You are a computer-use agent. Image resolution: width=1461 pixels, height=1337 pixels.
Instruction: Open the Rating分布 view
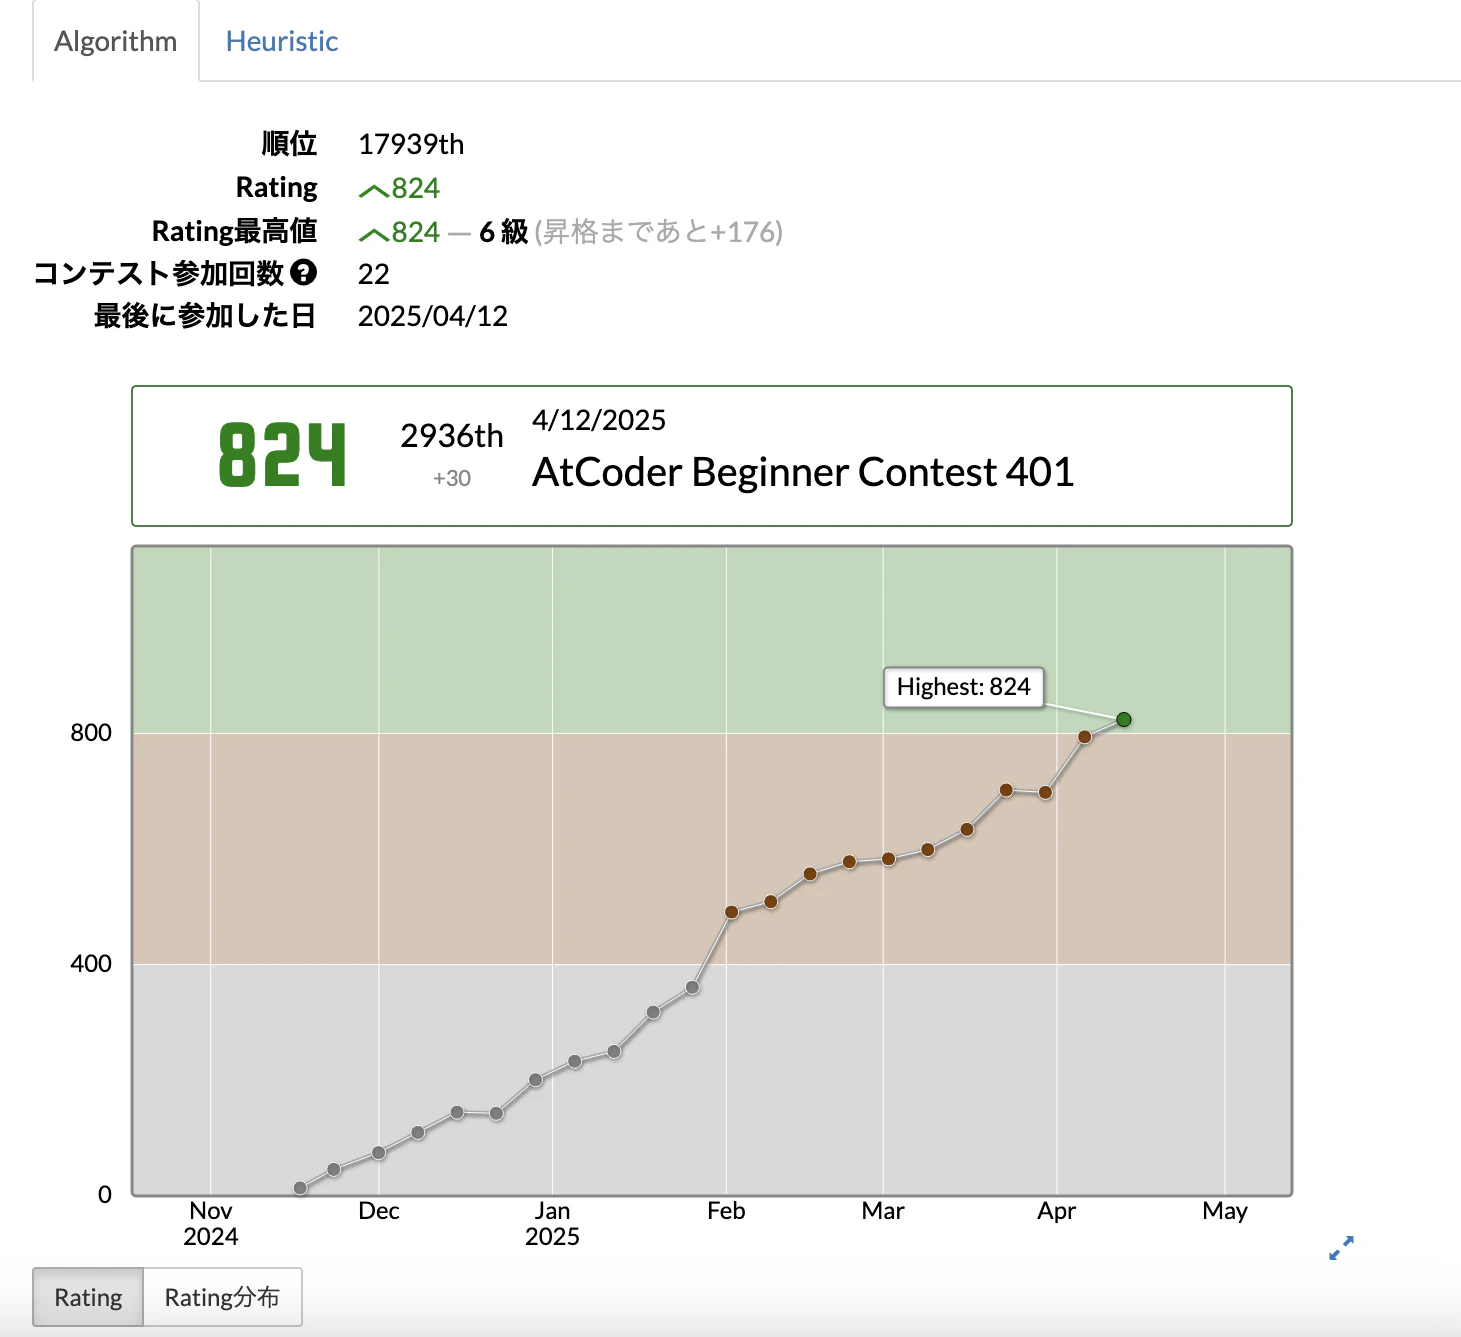coord(222,1296)
